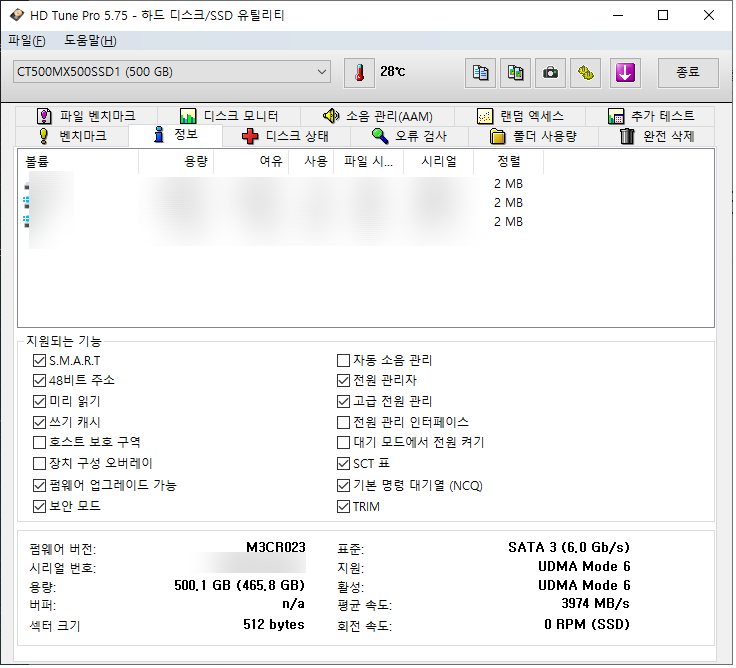
Task: Select the 벤치마크 tab
Action: [72, 136]
